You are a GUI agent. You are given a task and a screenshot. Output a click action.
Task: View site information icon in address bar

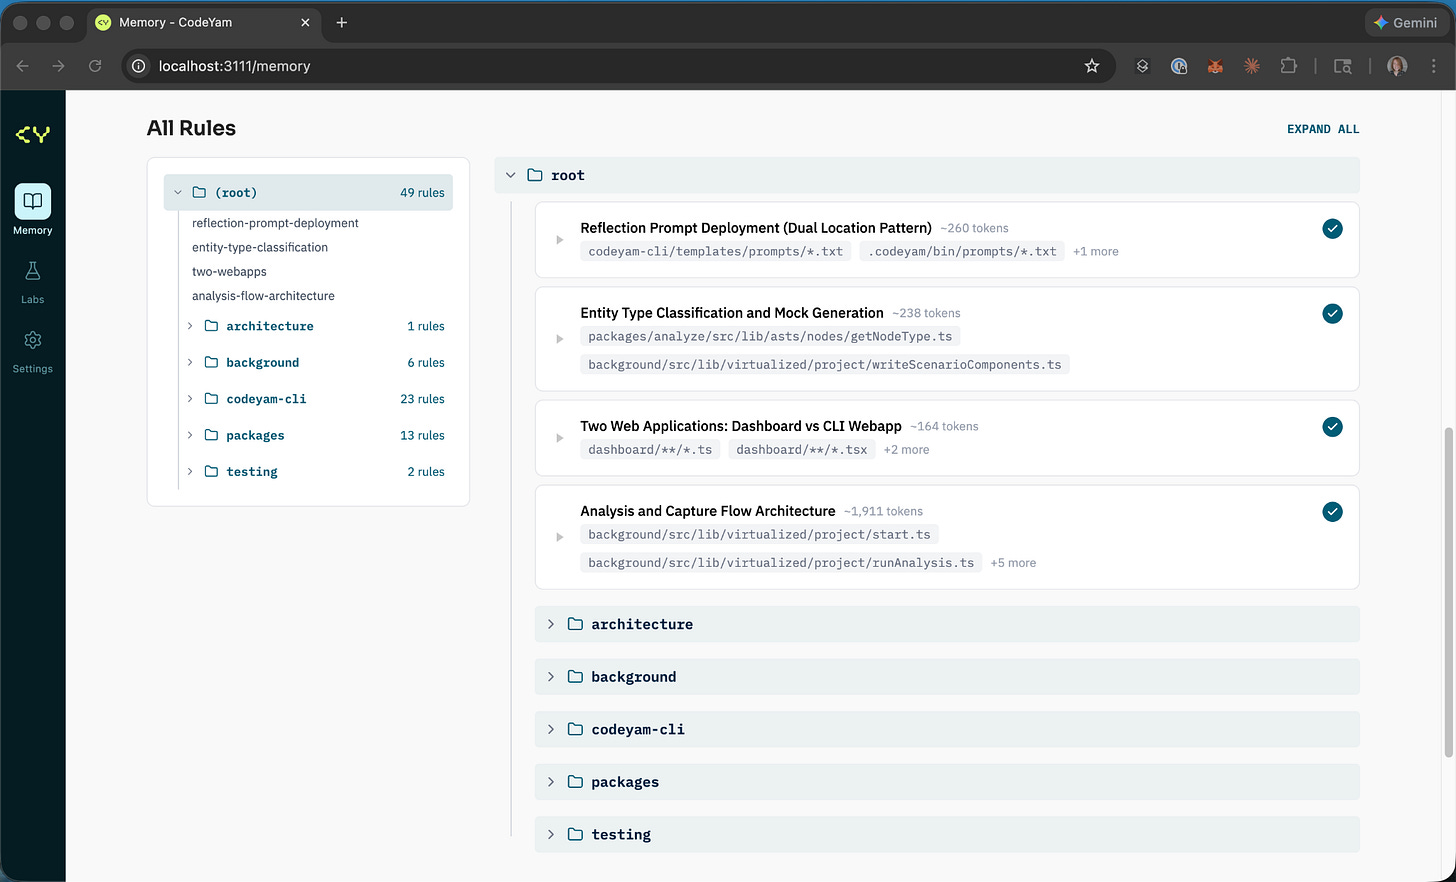click(139, 66)
